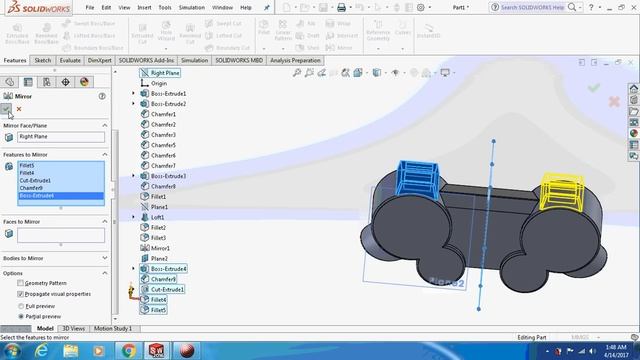Switch to the Sketch tab
The height and width of the screenshot is (360, 640).
[x=43, y=60]
